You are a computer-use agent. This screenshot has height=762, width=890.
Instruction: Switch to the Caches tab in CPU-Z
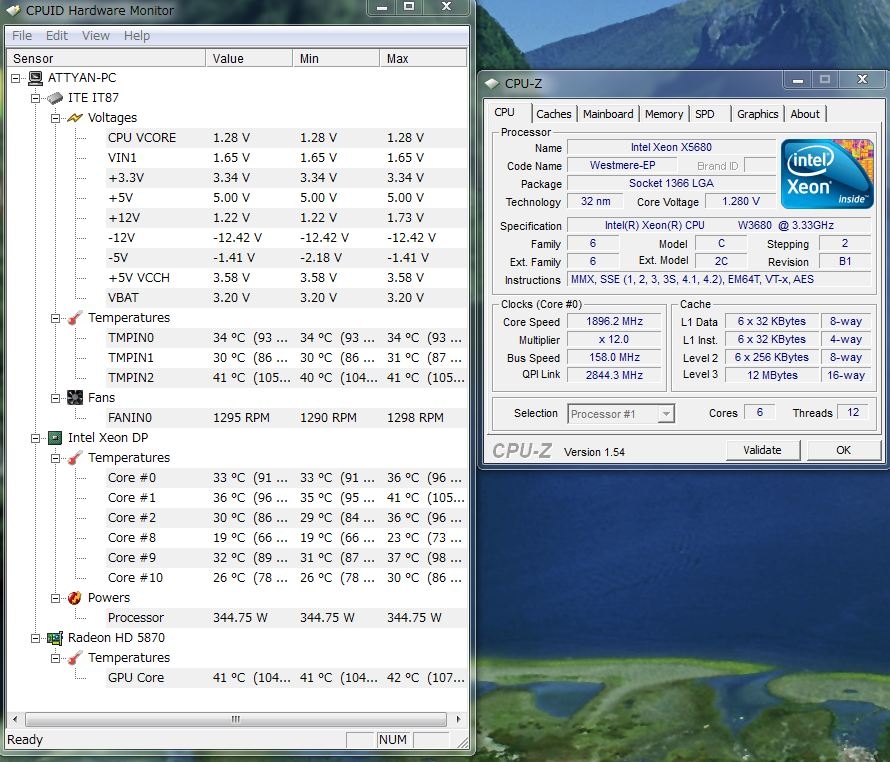(553, 114)
